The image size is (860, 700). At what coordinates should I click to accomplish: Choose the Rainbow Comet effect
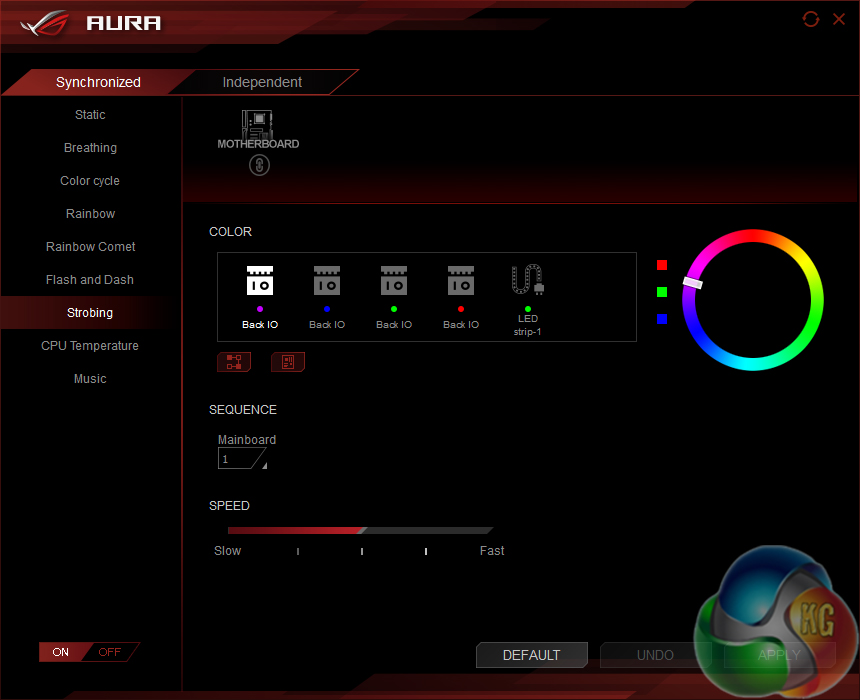coord(90,246)
